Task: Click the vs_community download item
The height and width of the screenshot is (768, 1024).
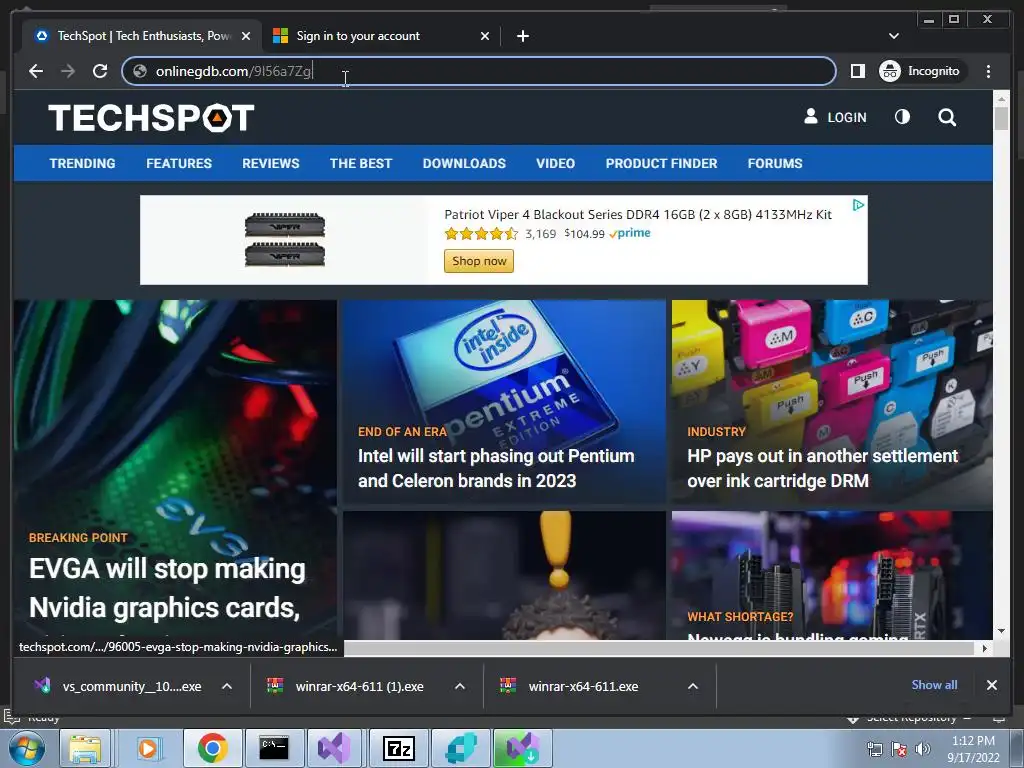Action: pos(119,686)
